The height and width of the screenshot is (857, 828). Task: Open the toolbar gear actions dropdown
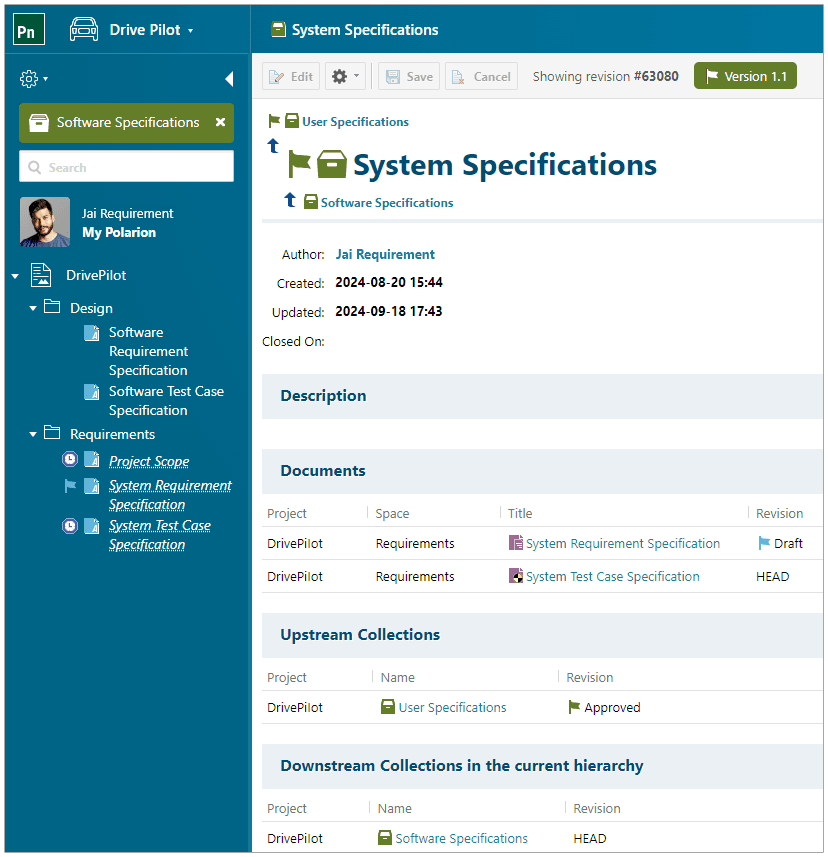345,77
